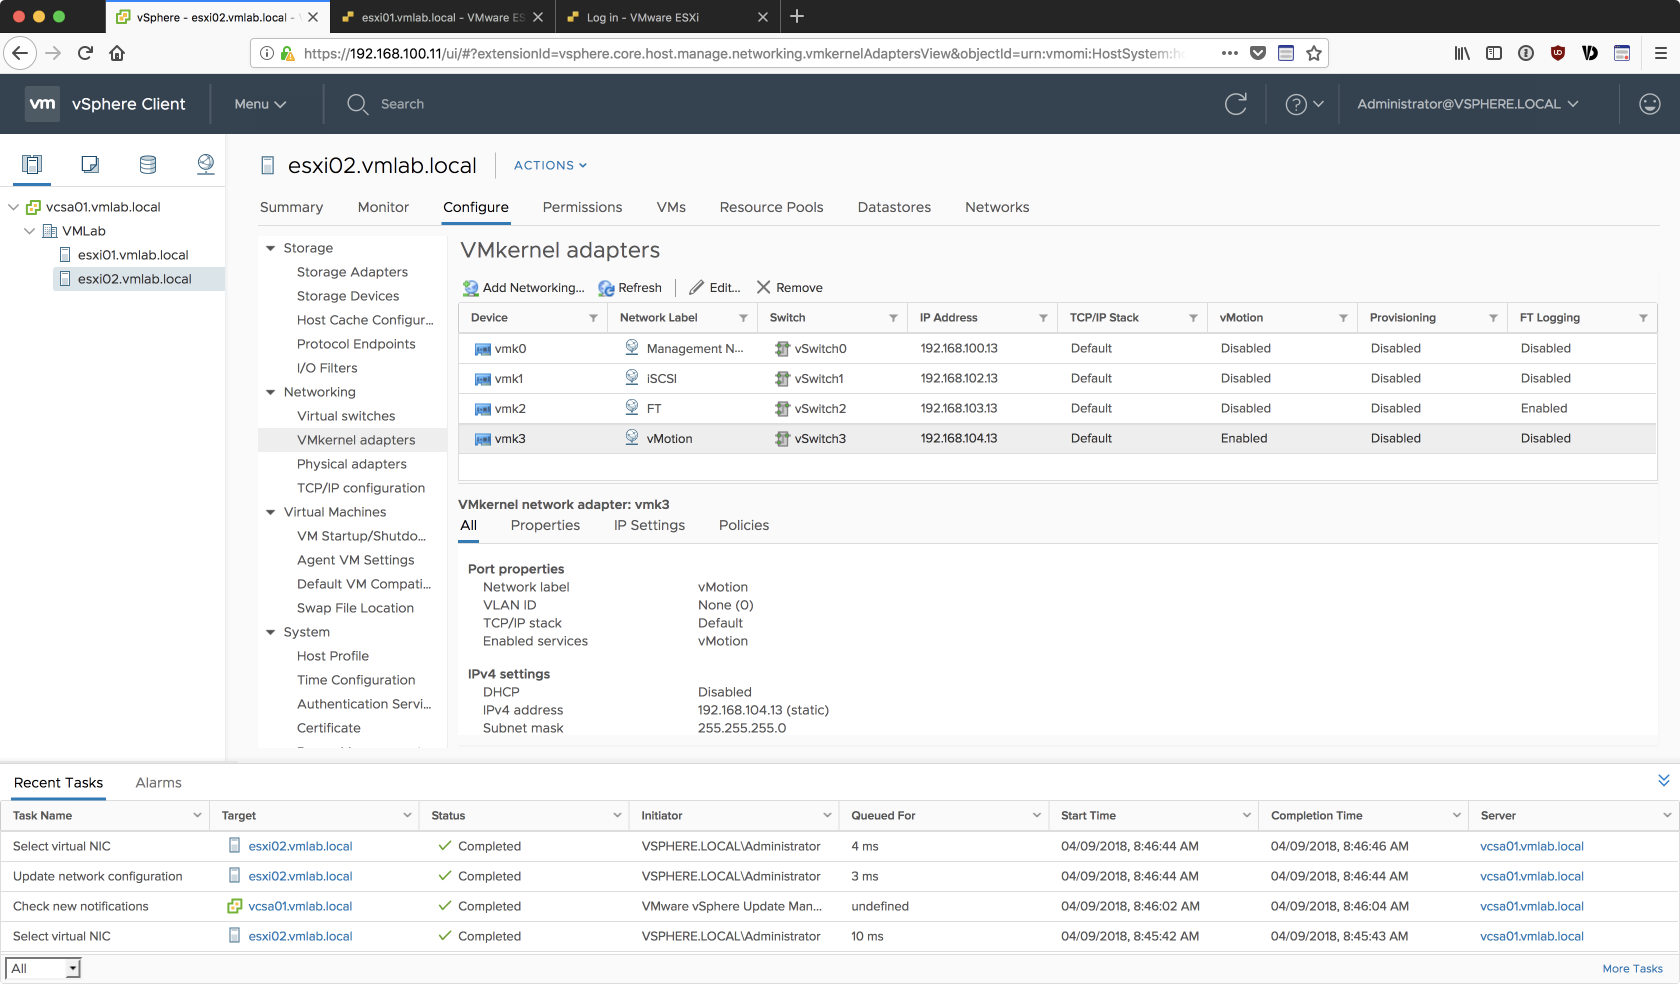Open the Storage inventory icon
This screenshot has height=984, width=1680.
(x=148, y=165)
